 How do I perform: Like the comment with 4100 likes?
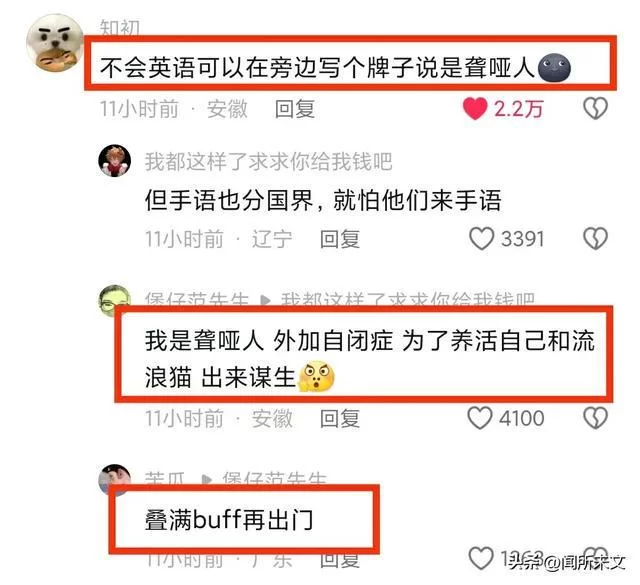coord(480,418)
